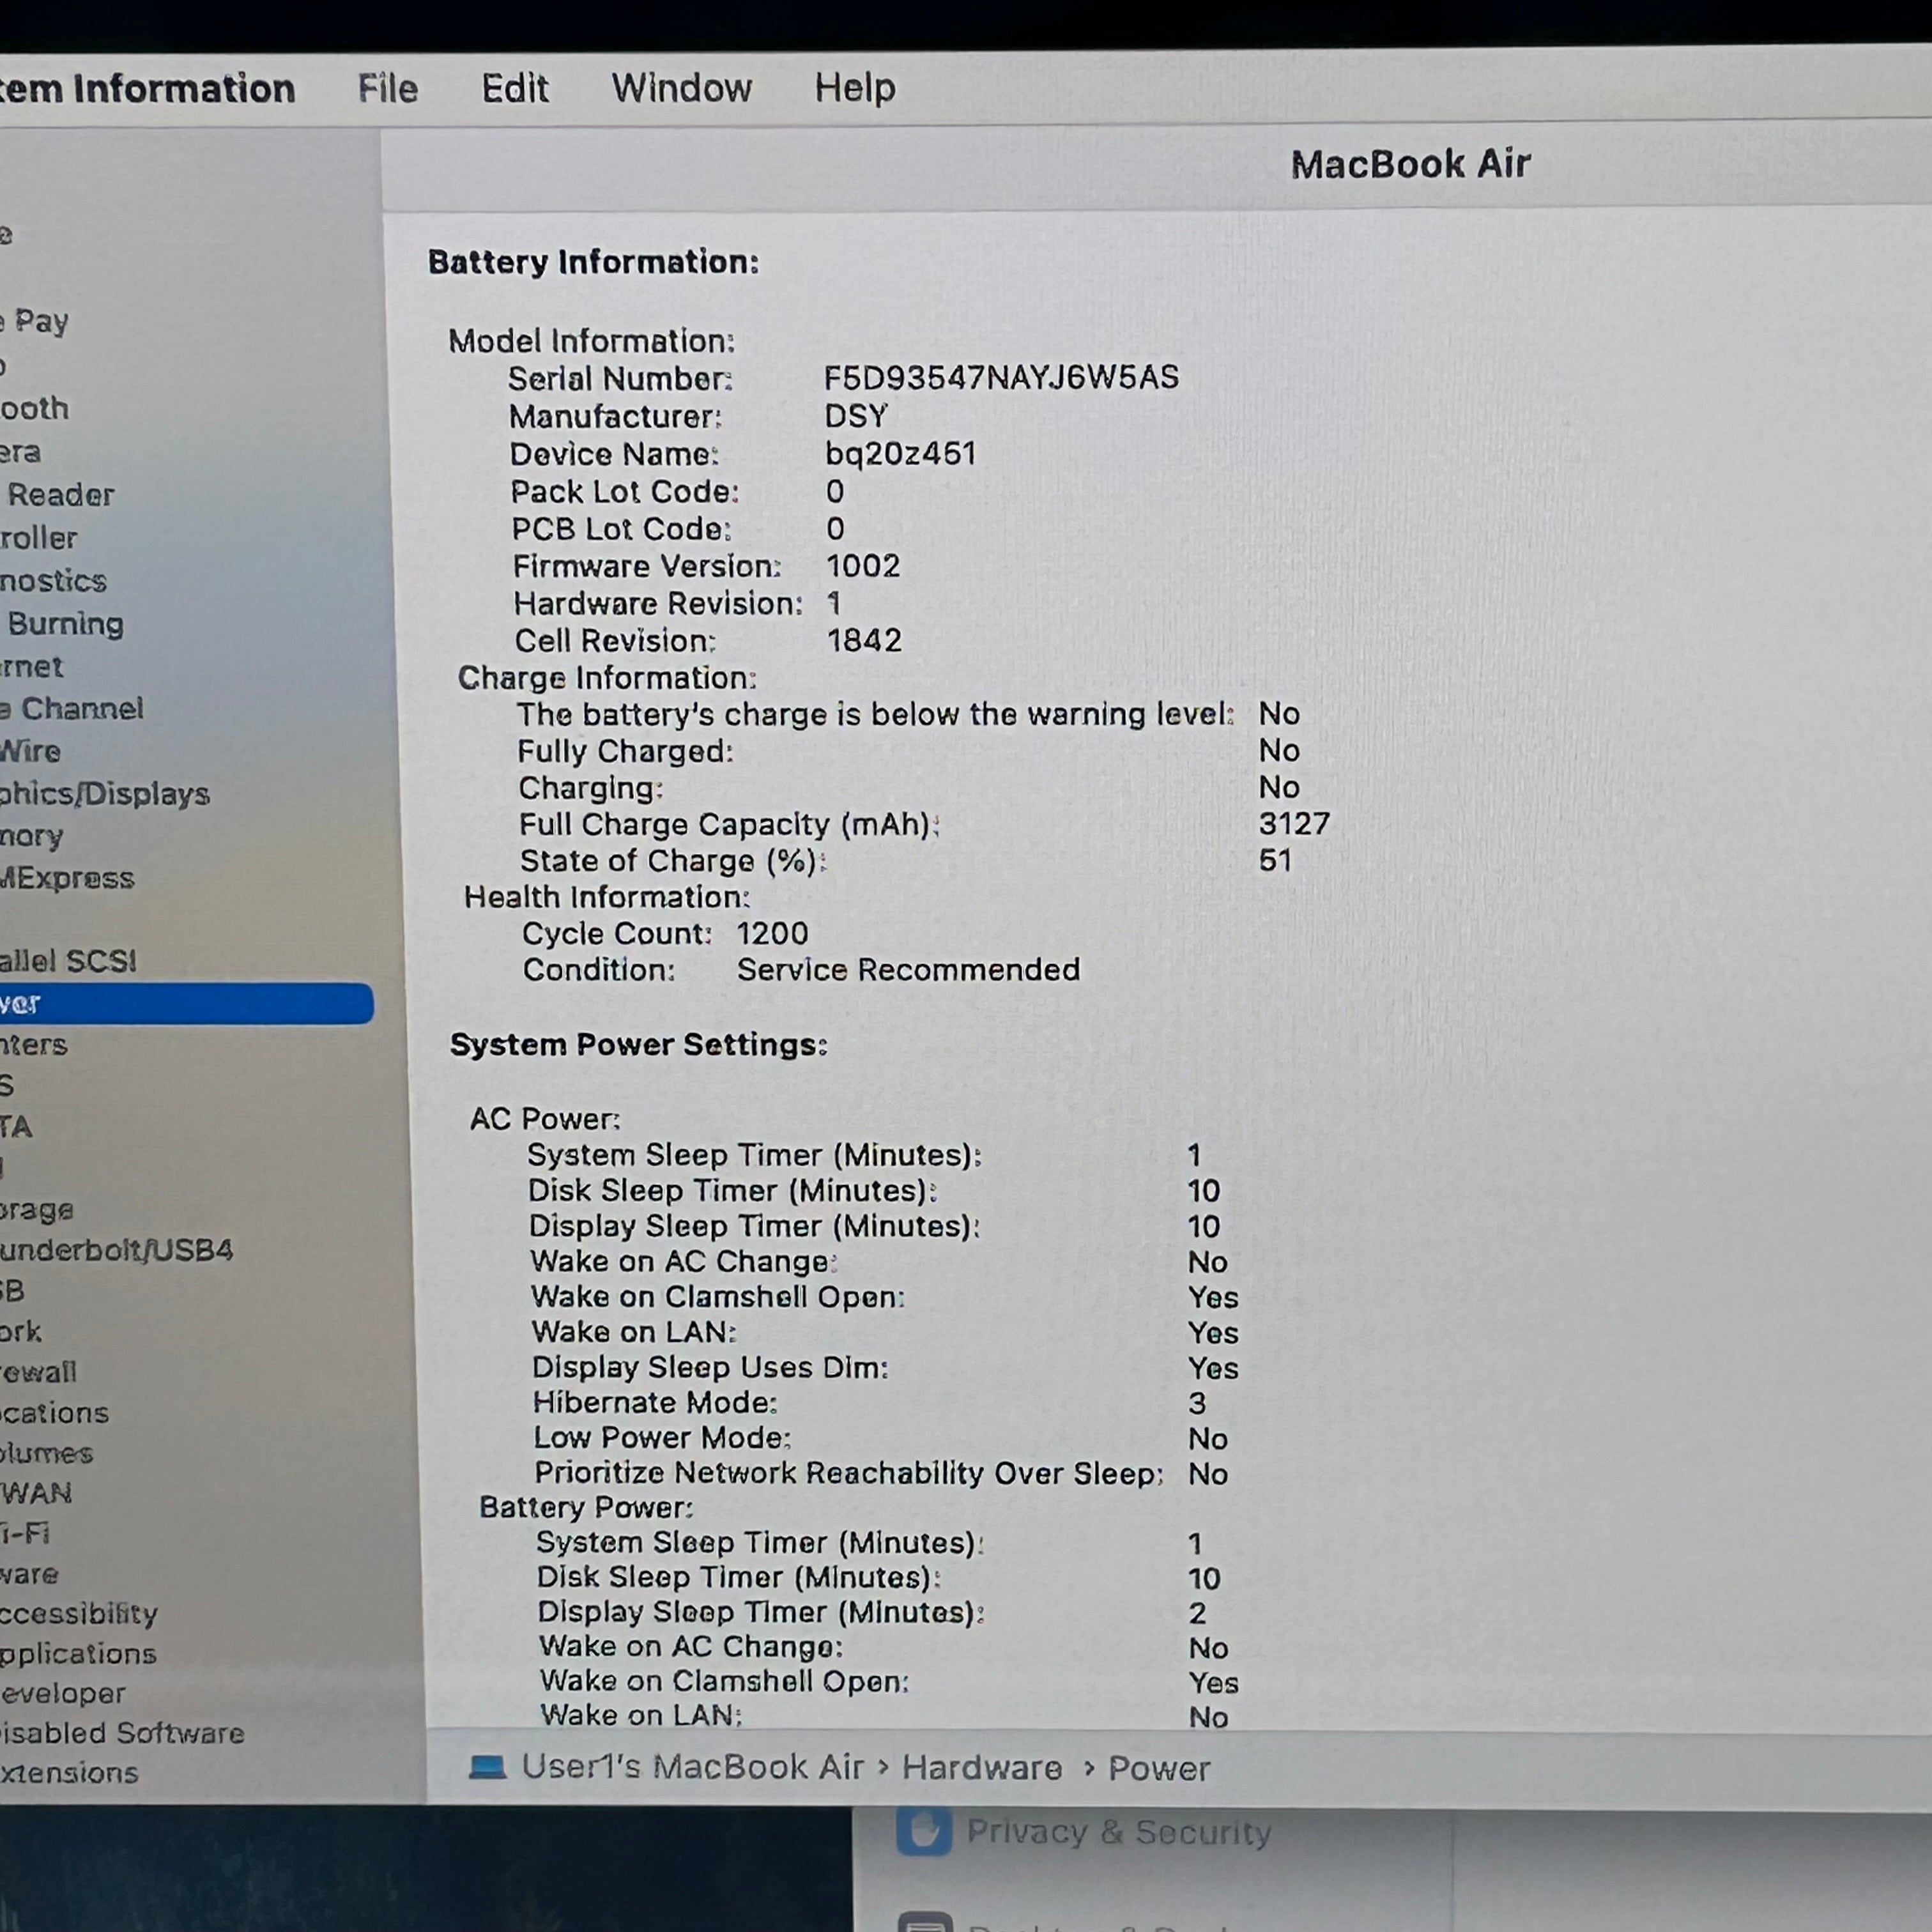Viewport: 1932px width, 1932px height.
Task: Select Wi-Fi in the sidebar
Action: coord(25,1533)
